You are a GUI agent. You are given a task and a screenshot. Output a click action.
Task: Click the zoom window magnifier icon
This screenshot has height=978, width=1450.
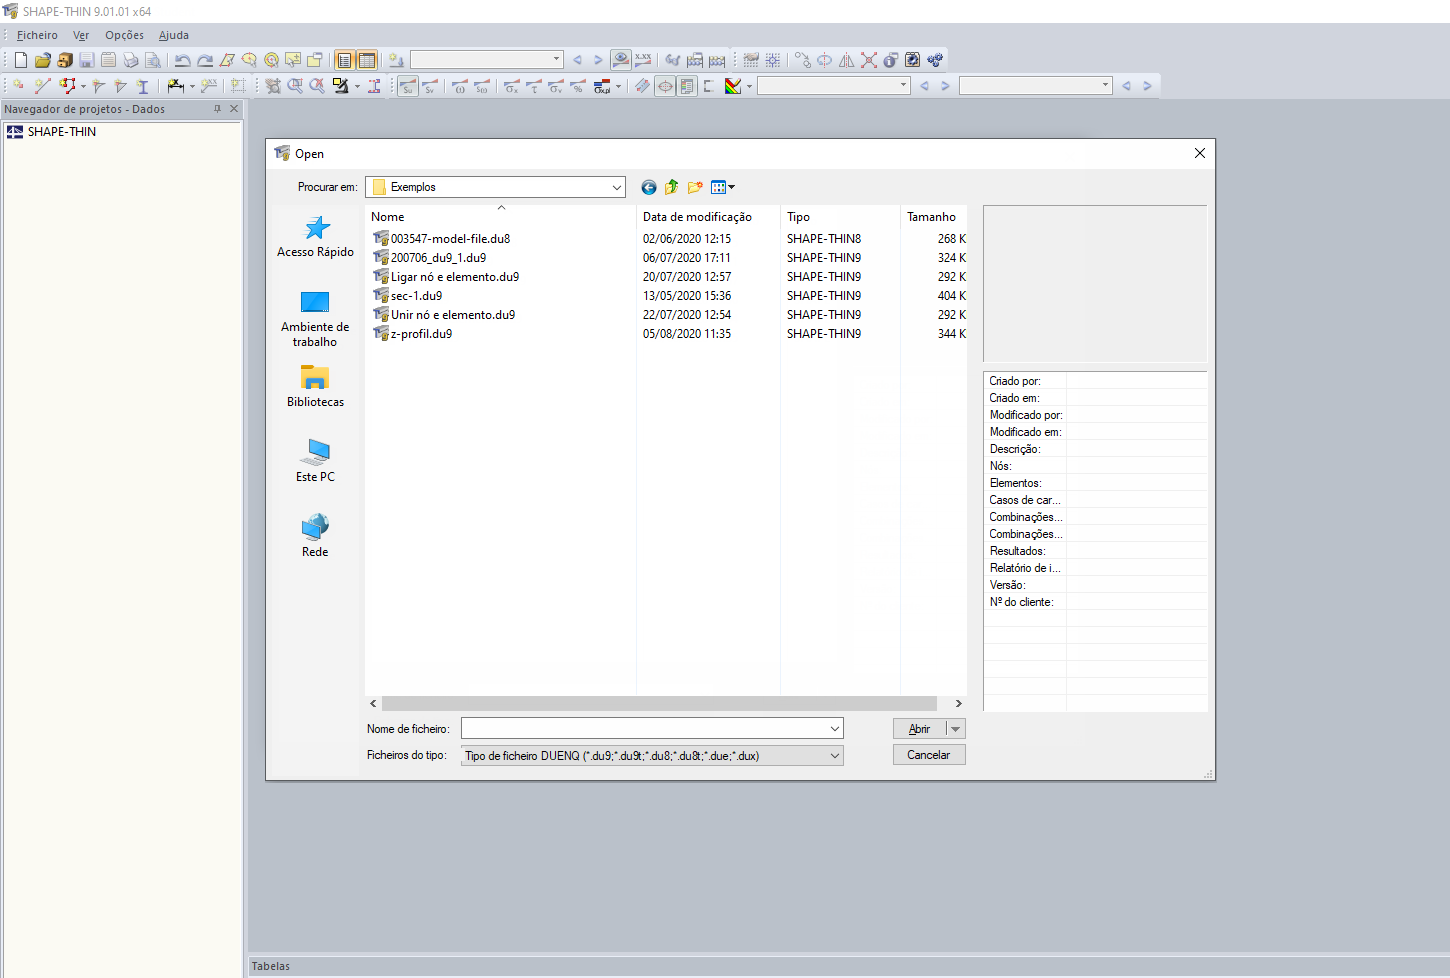tap(295, 86)
